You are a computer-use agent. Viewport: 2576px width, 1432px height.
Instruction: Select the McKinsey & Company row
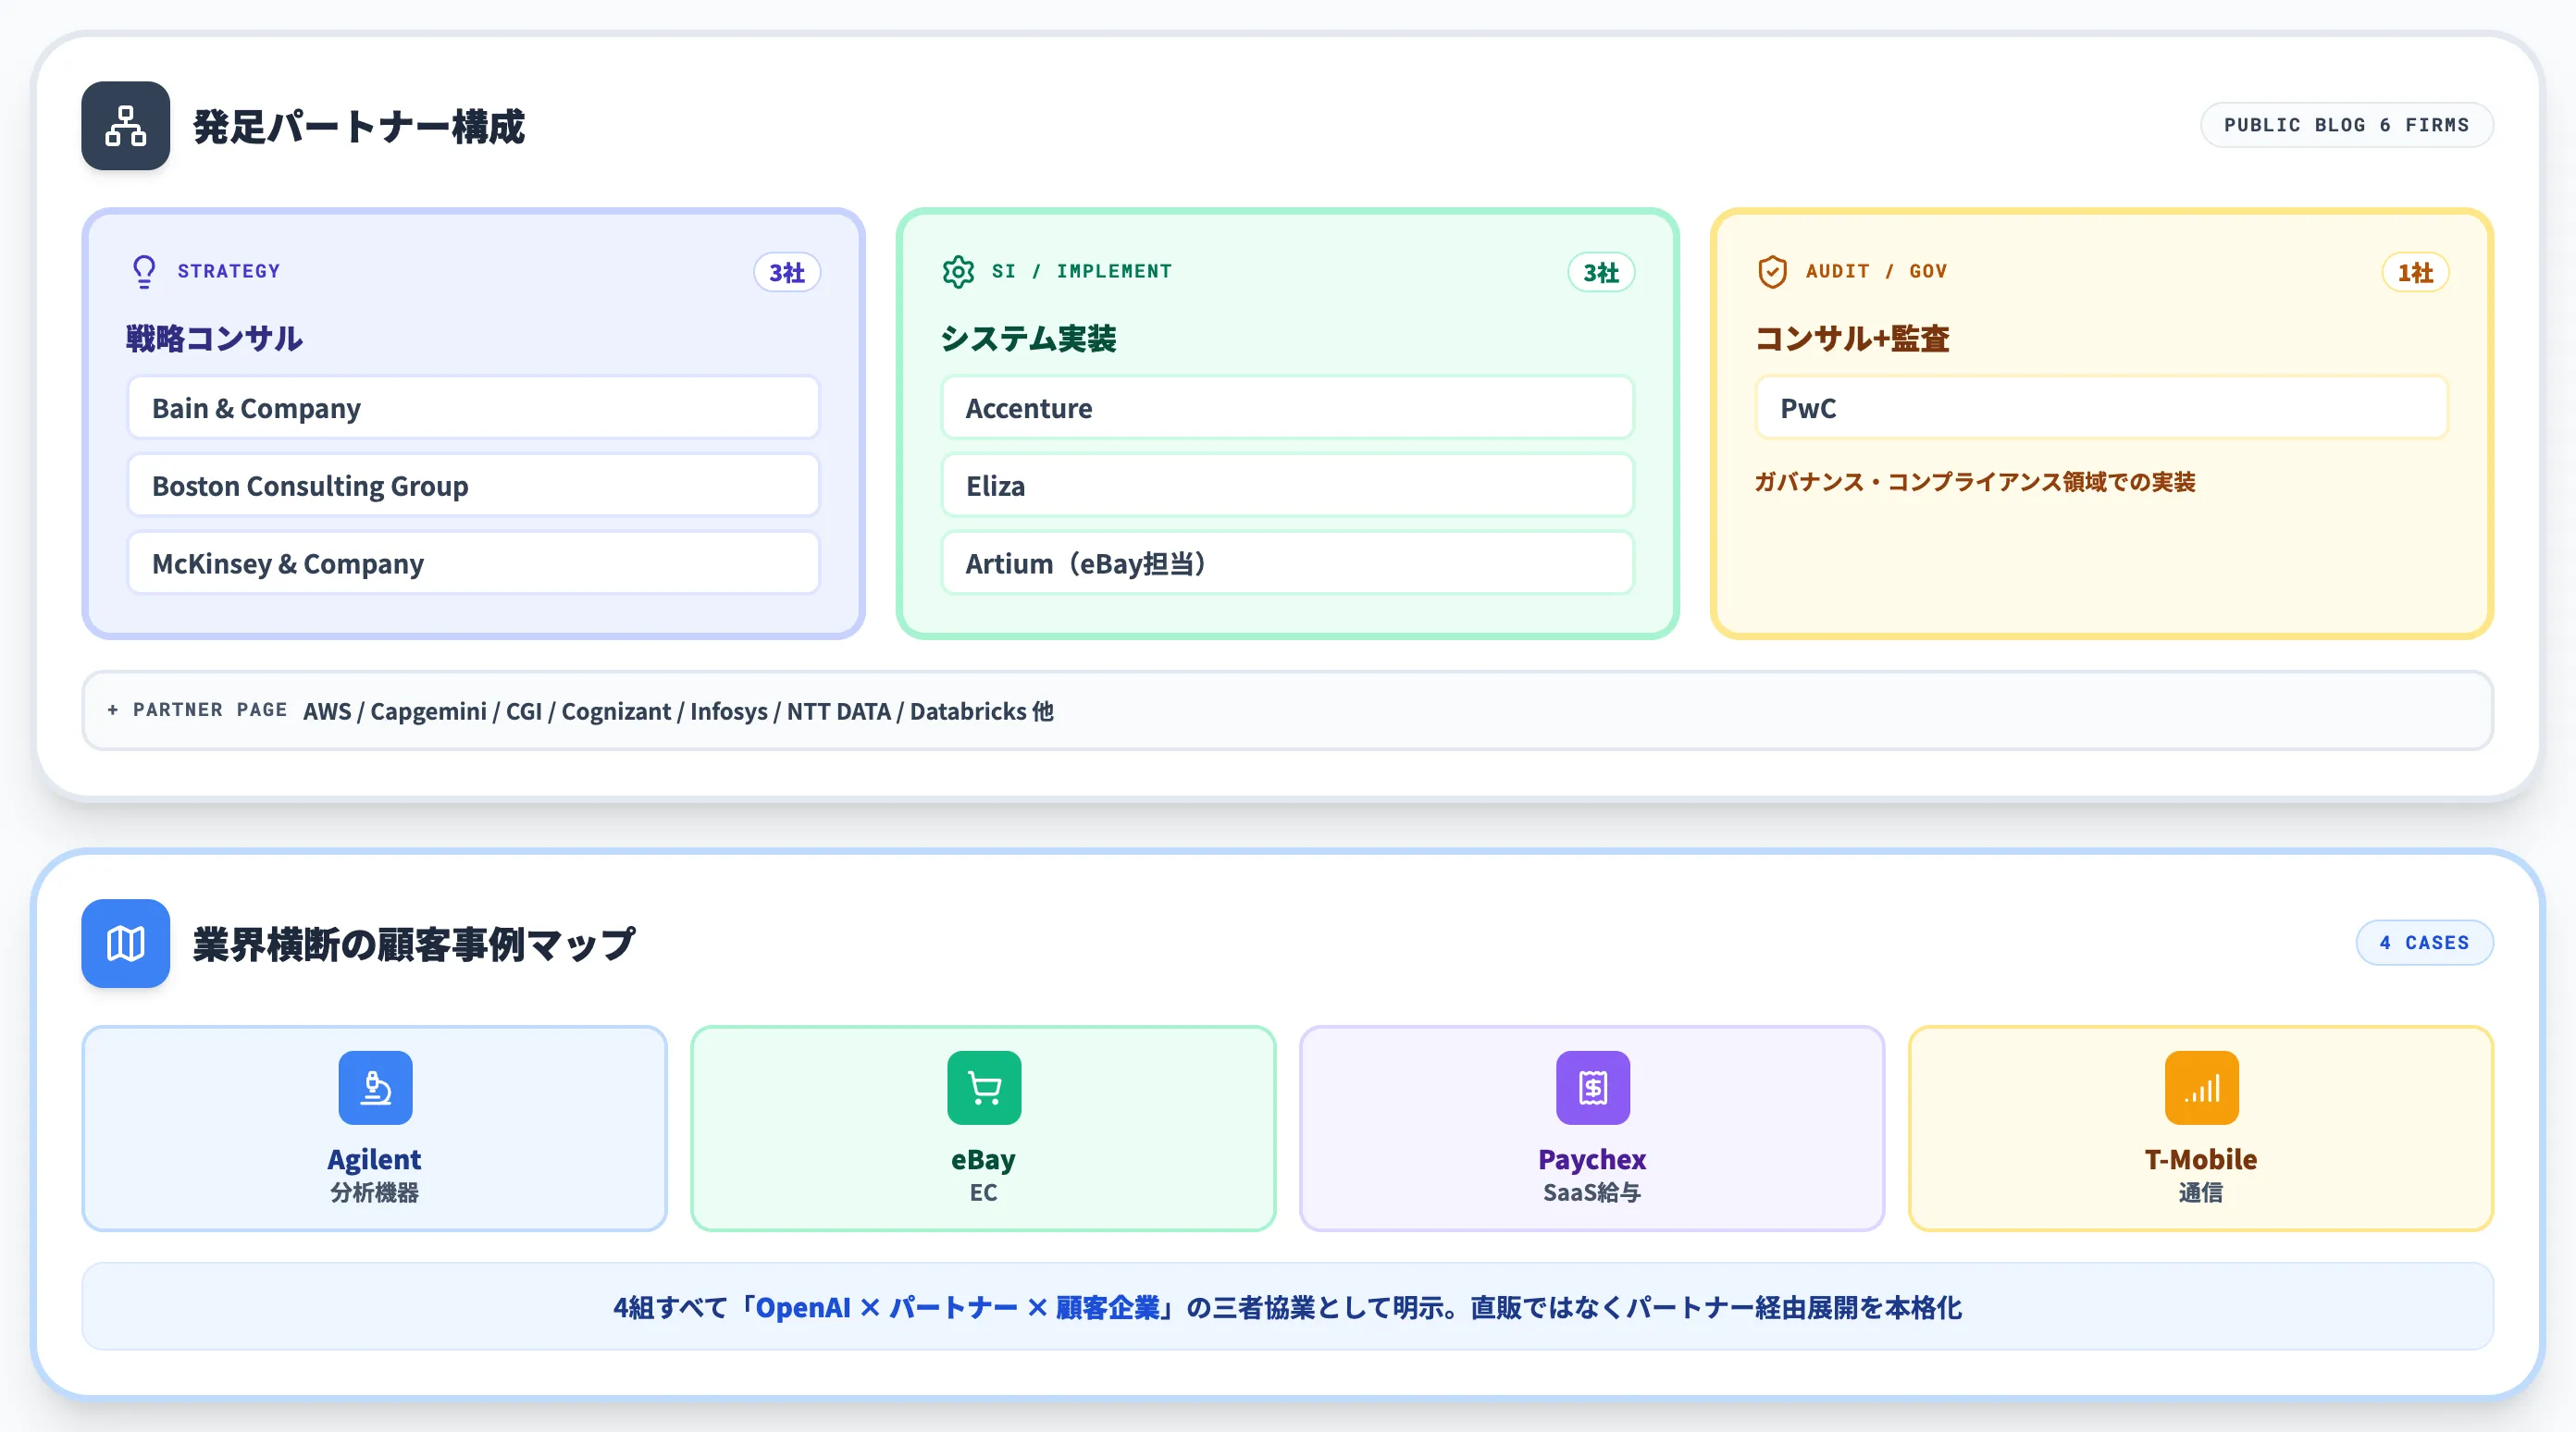[473, 564]
